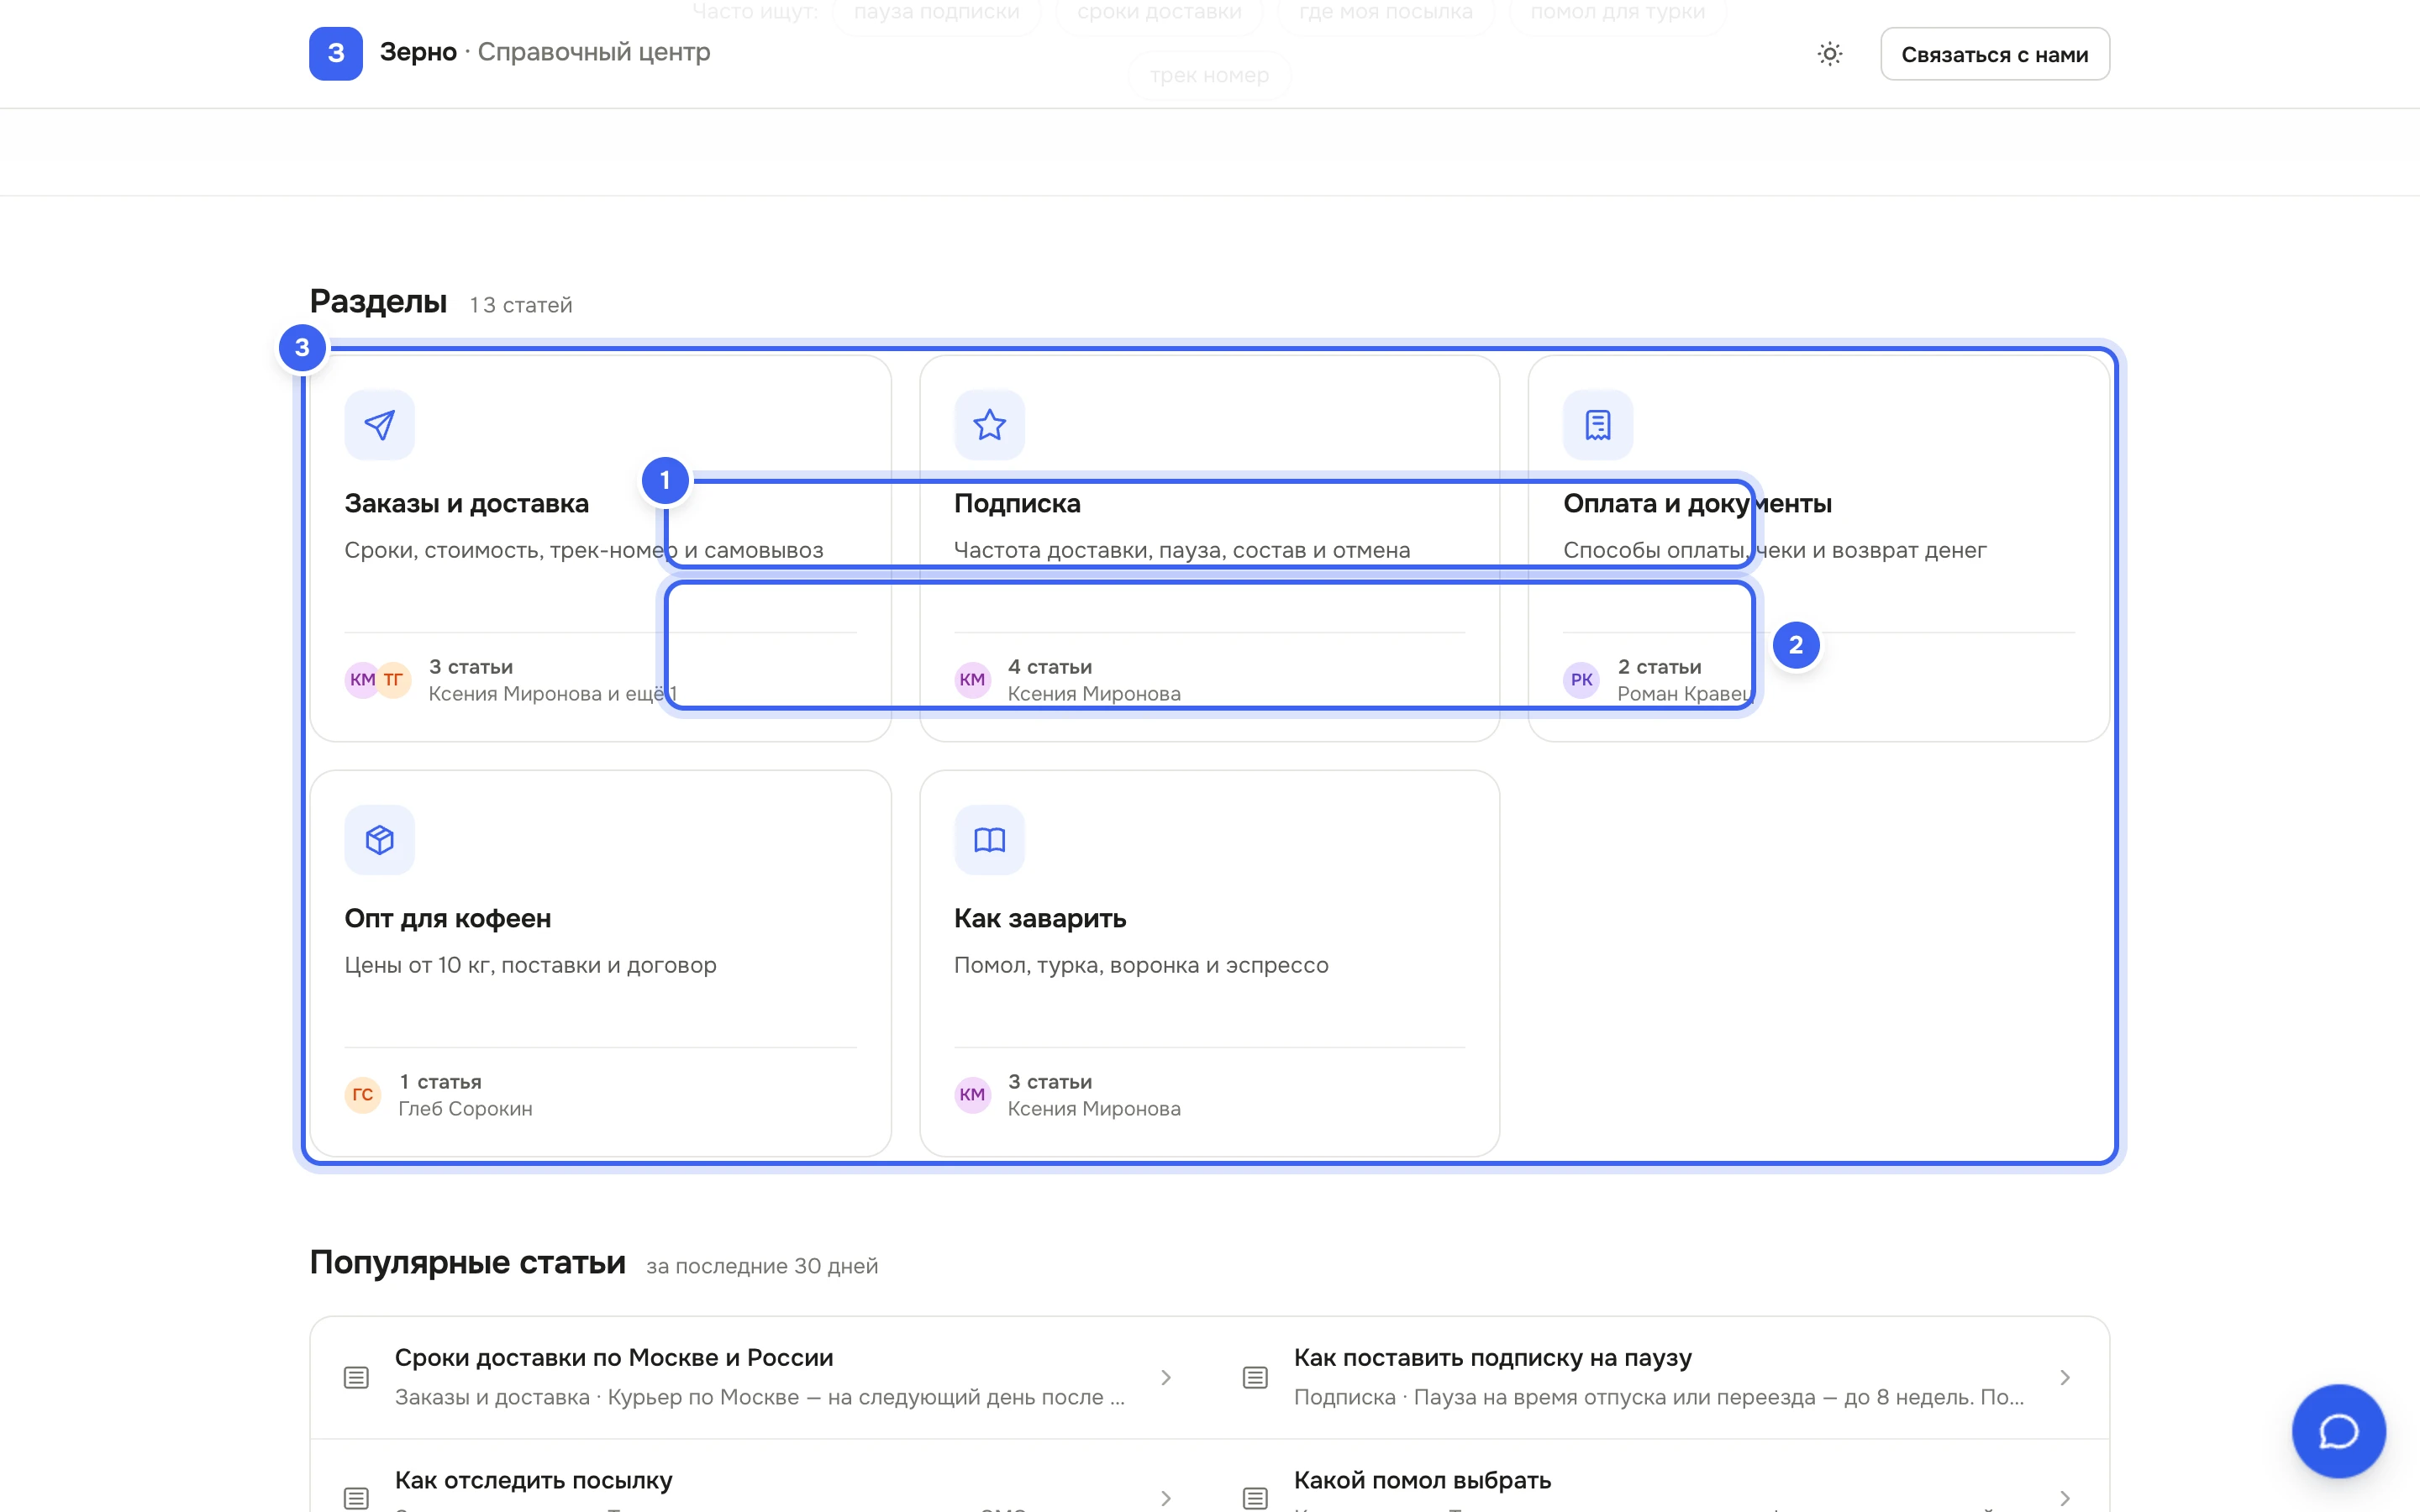Click the ГС avatar for Глеб Сорокин
This screenshot has height=1512, width=2420.
tap(363, 1095)
